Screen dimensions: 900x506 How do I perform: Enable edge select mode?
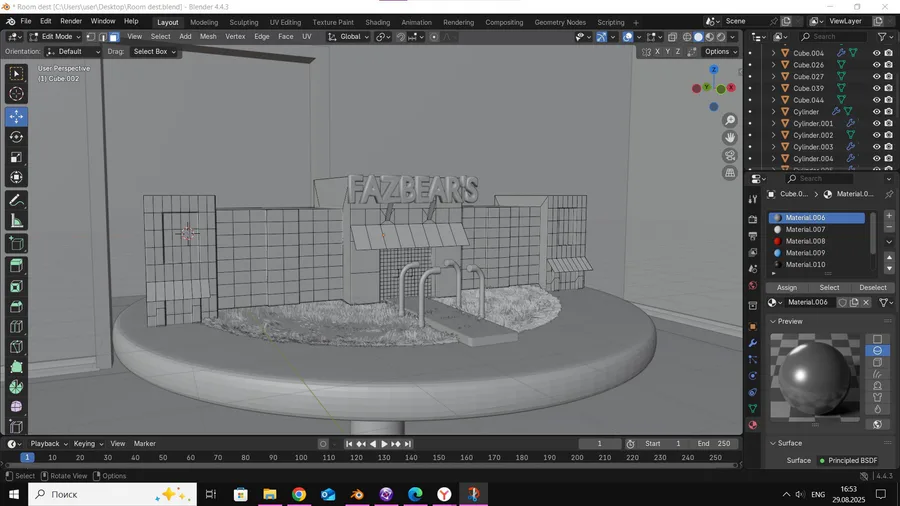tap(102, 37)
